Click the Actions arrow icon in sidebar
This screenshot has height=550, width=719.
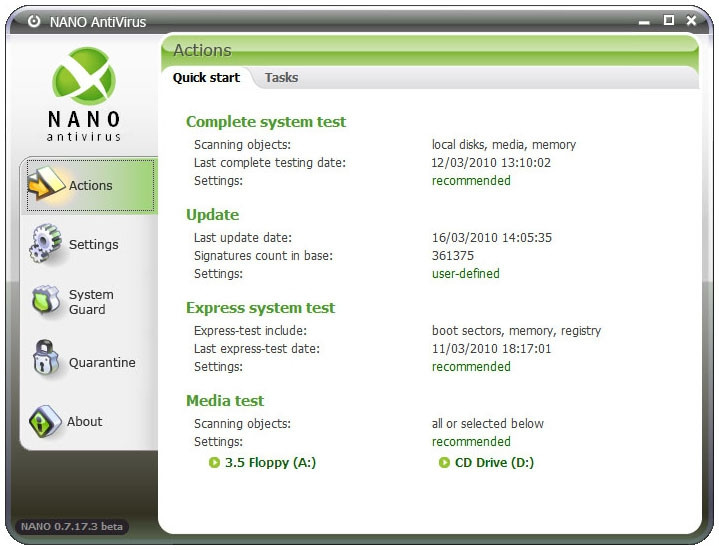point(46,184)
